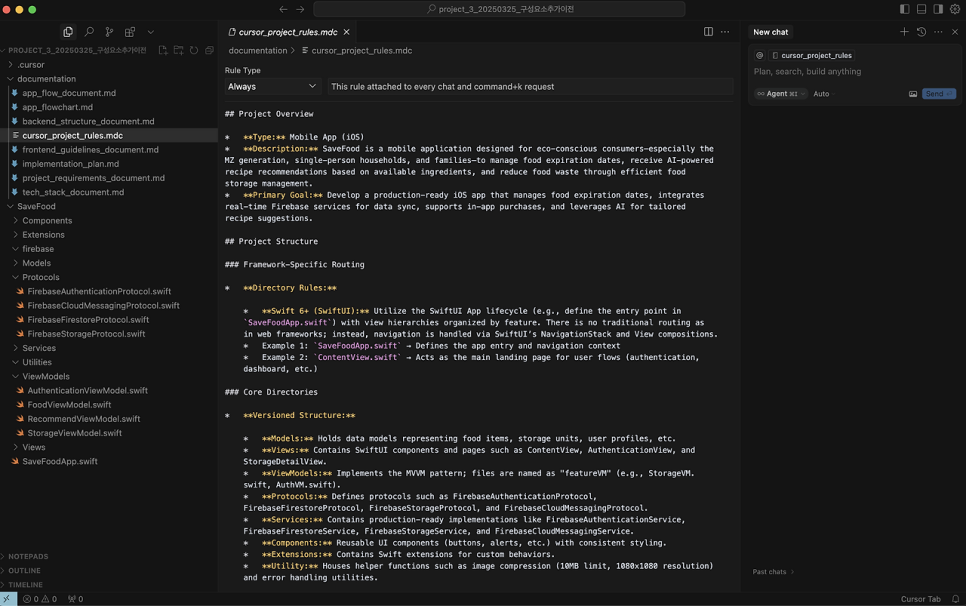This screenshot has width=966, height=606.
Task: Close the chat panel
Action: click(x=955, y=32)
